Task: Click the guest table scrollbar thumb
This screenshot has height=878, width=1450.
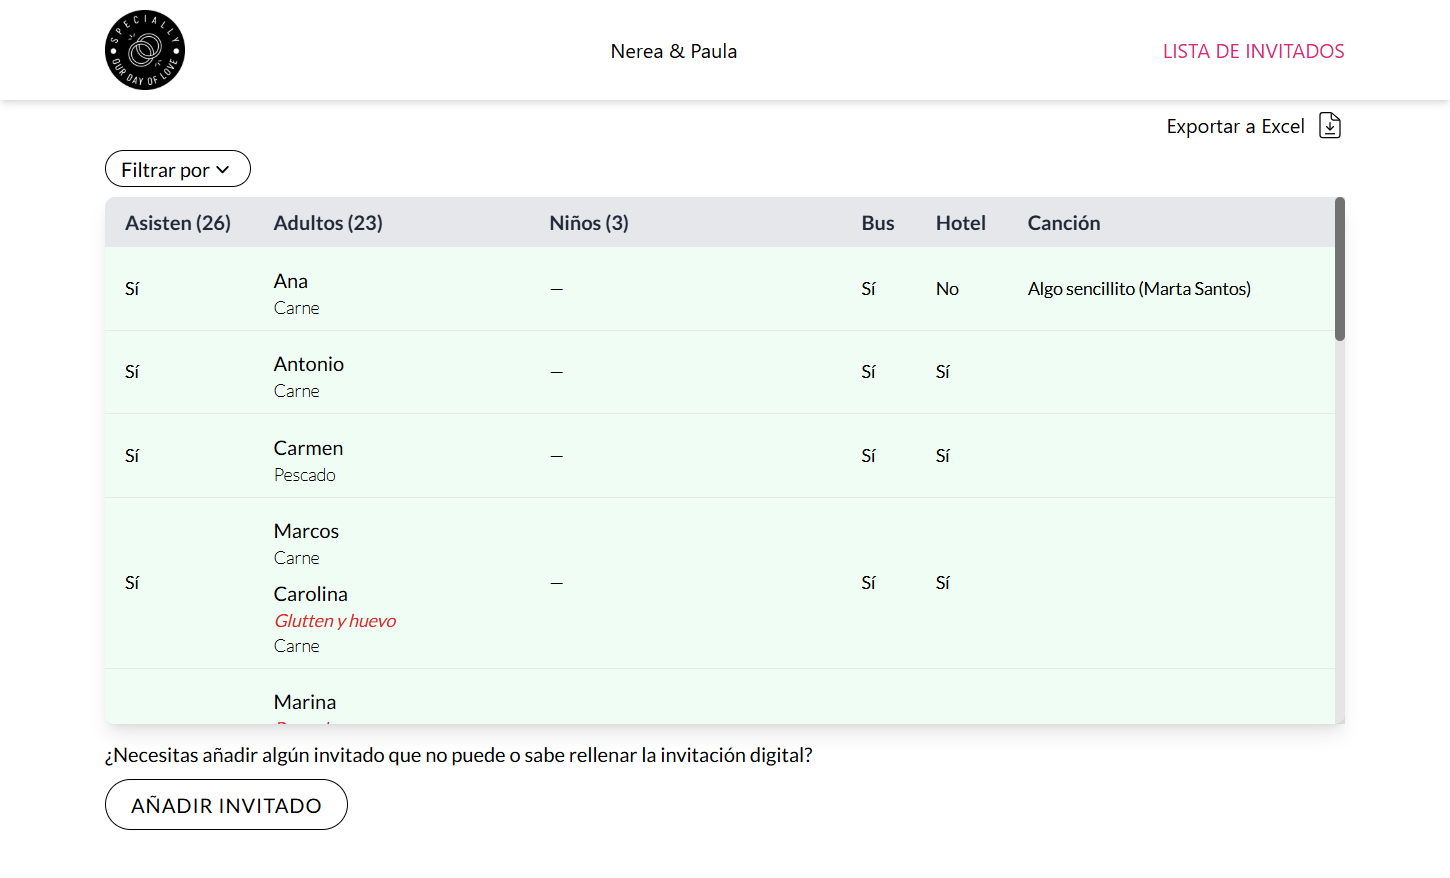Action: coord(1340,269)
